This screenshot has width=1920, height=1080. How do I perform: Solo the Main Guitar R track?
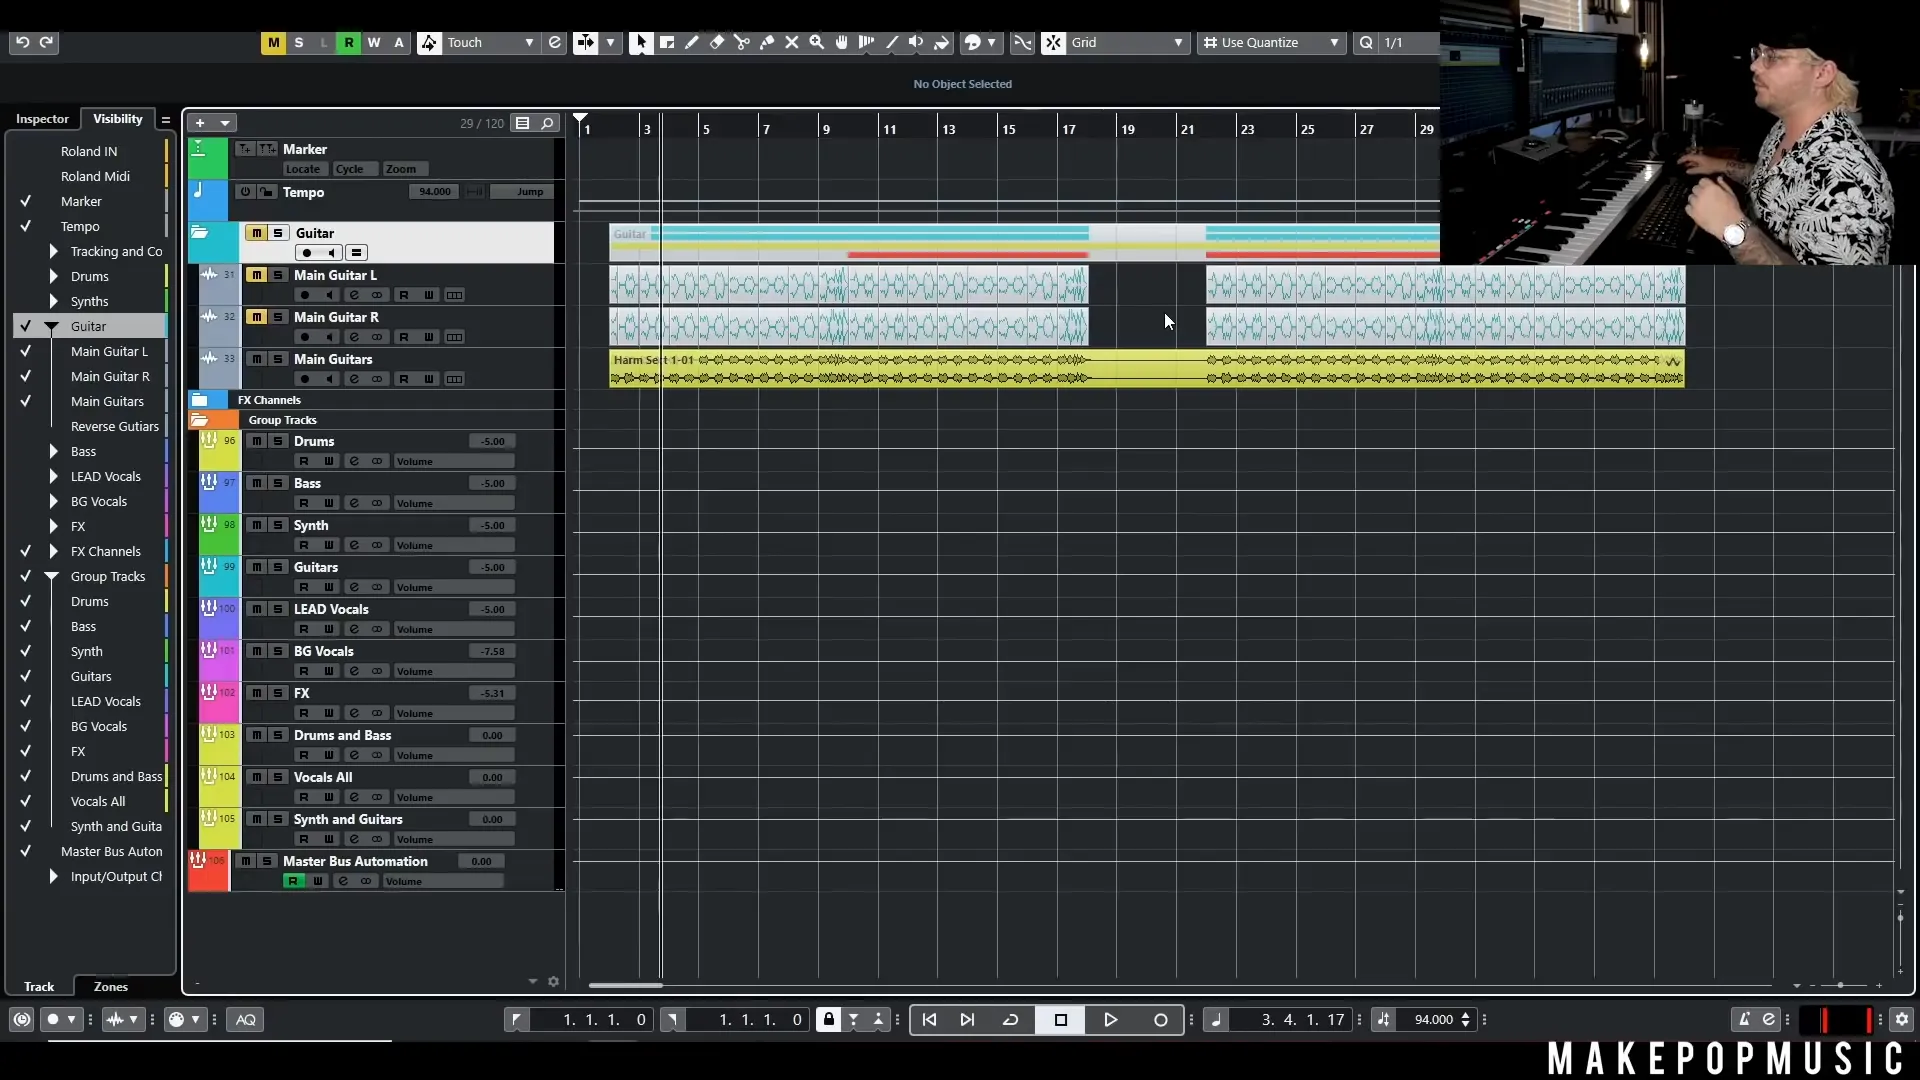click(x=278, y=317)
